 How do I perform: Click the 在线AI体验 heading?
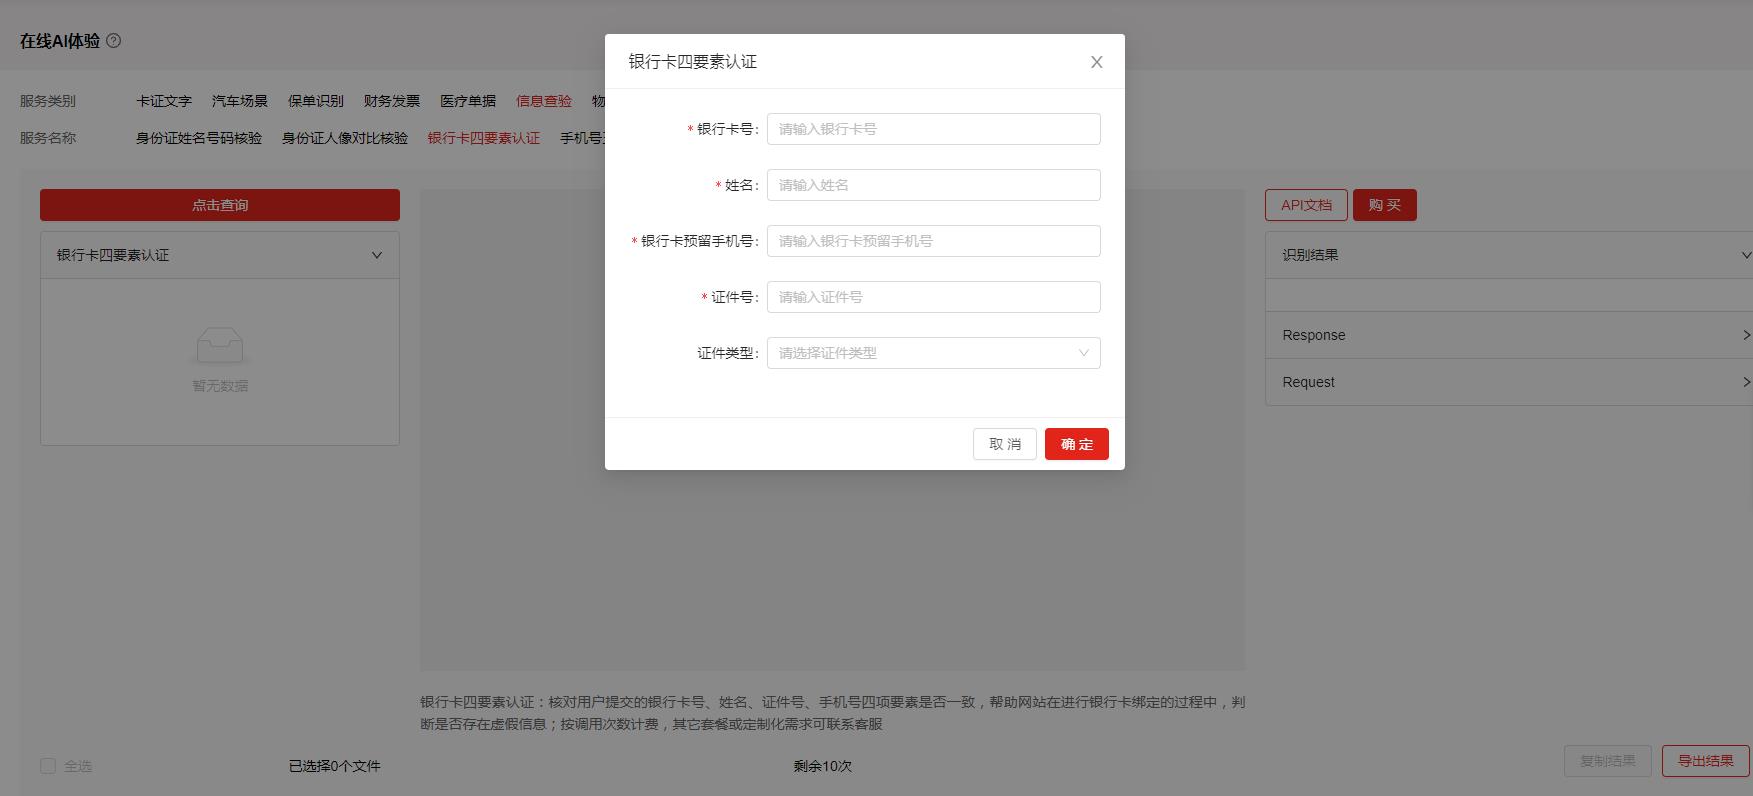pos(60,41)
